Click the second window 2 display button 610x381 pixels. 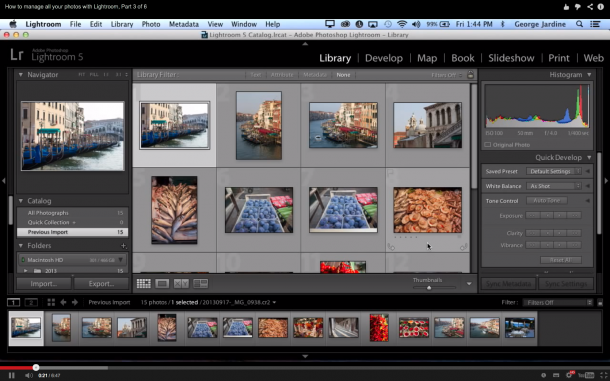click(31, 302)
